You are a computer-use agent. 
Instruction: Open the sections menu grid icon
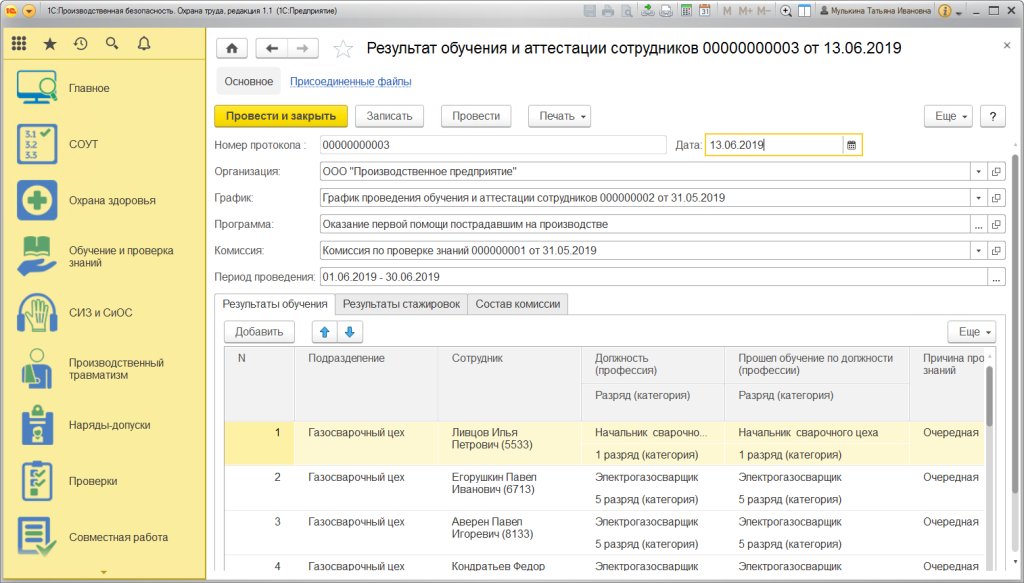(x=19, y=44)
